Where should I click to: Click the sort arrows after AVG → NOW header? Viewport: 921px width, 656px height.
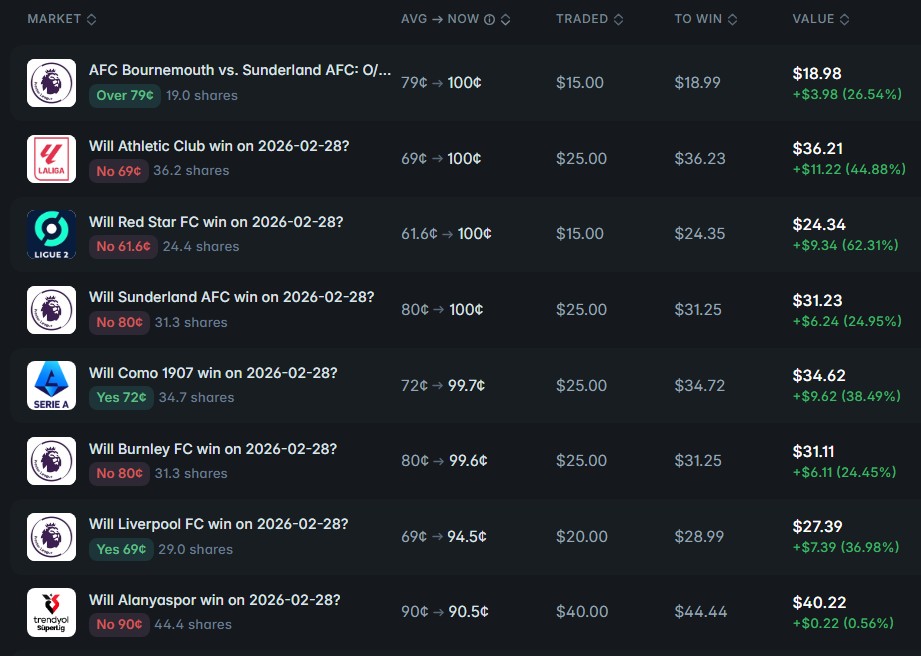(x=505, y=20)
